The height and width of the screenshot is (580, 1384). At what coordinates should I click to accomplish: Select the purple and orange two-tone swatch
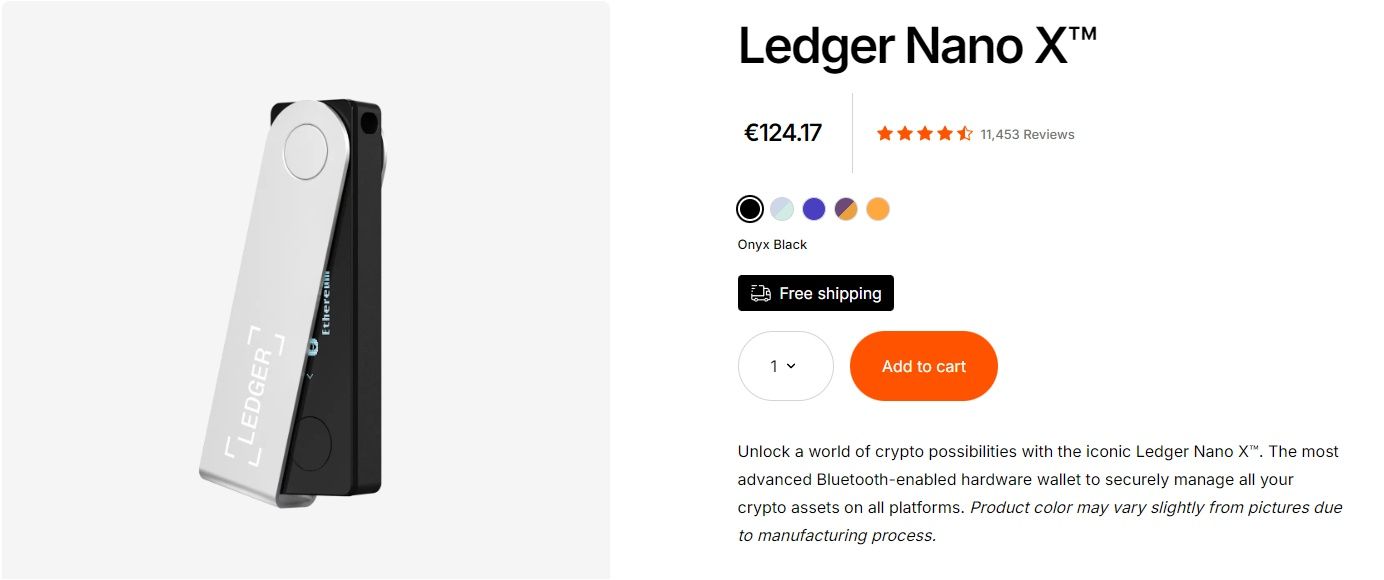click(846, 209)
